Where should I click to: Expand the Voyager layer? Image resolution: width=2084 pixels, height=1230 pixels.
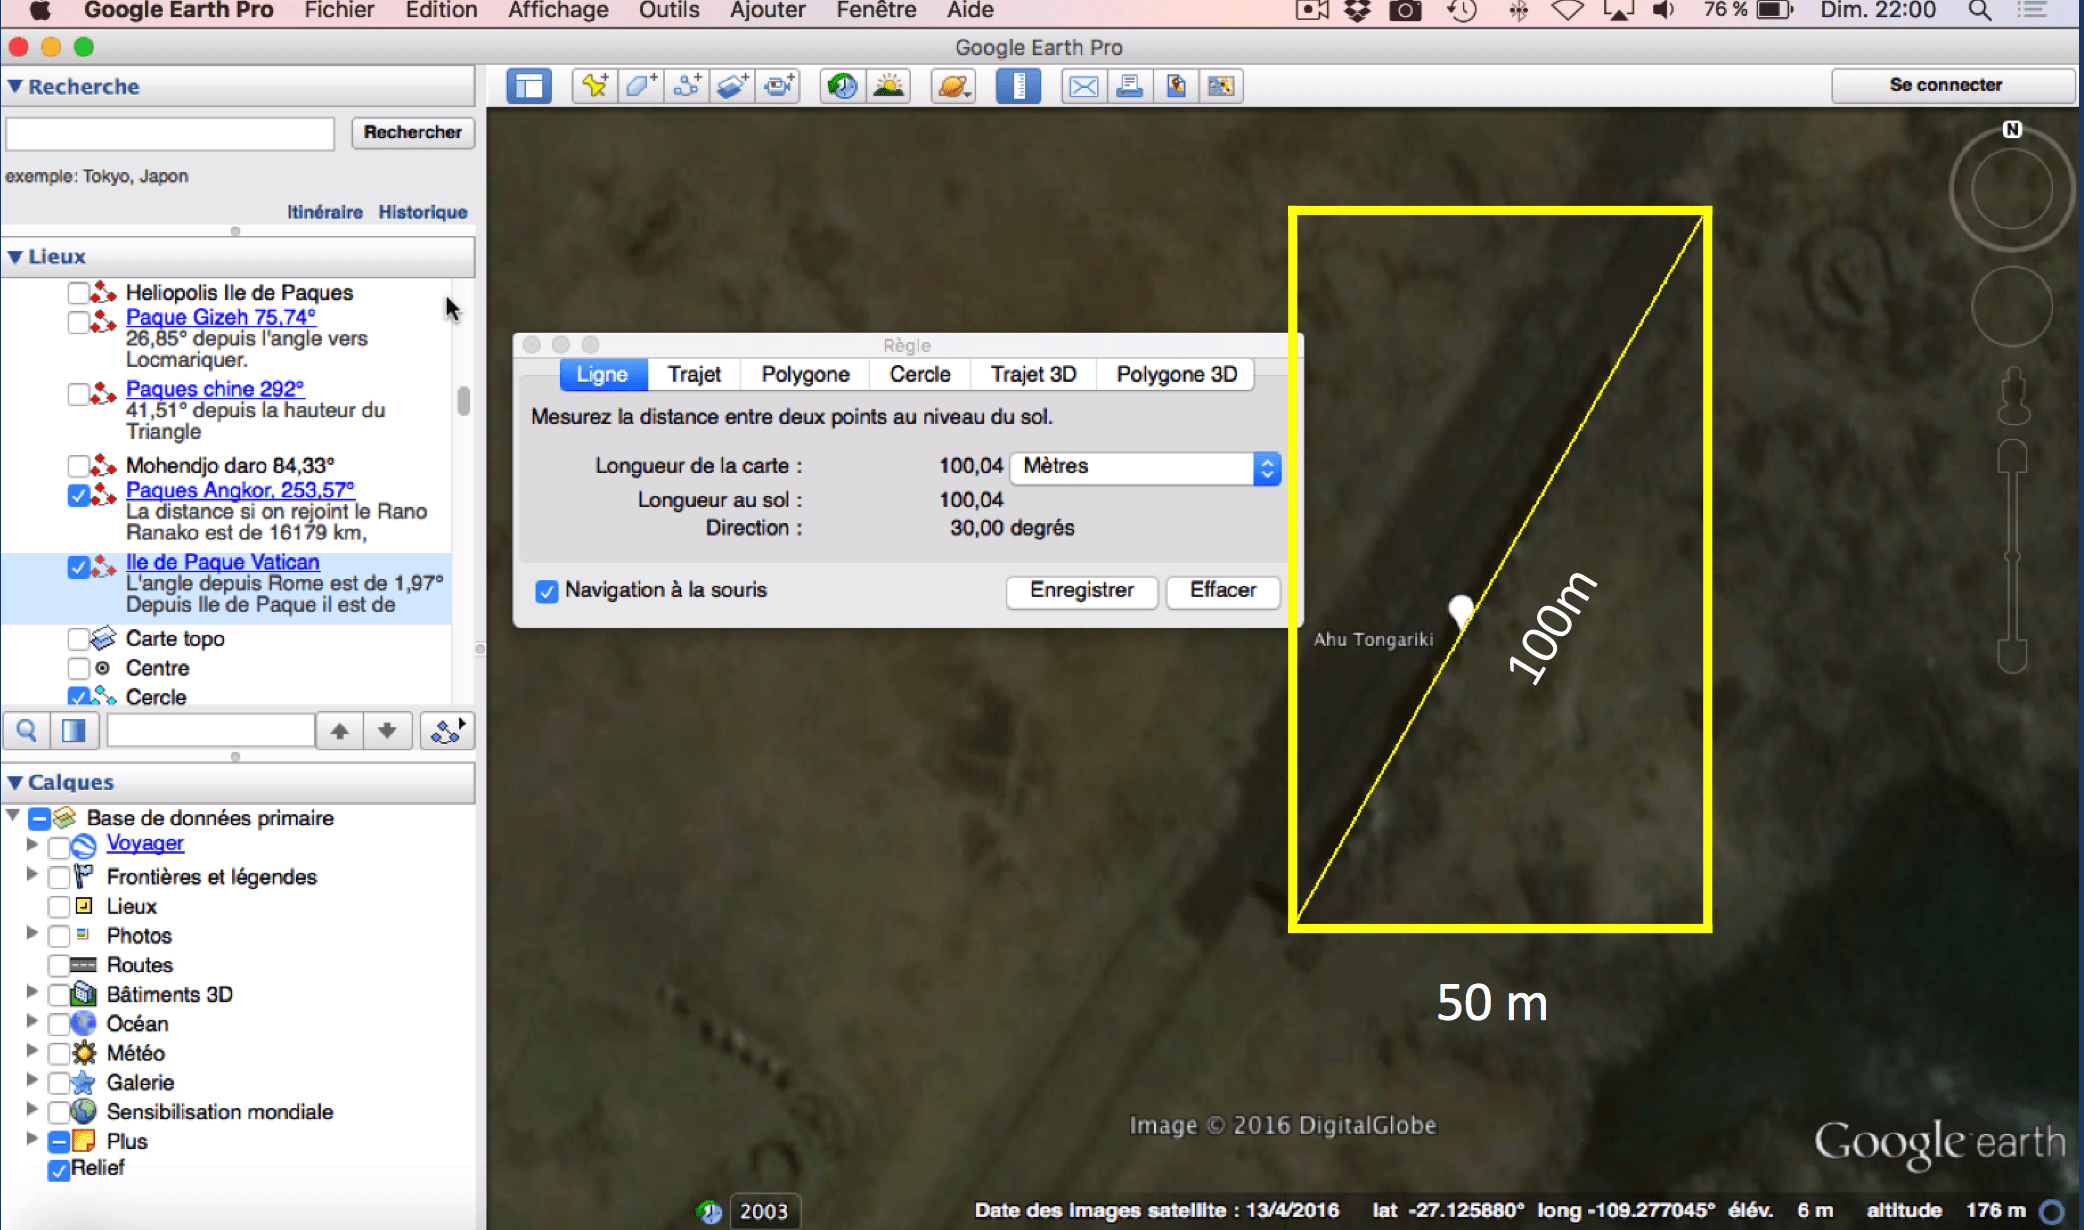click(x=32, y=845)
